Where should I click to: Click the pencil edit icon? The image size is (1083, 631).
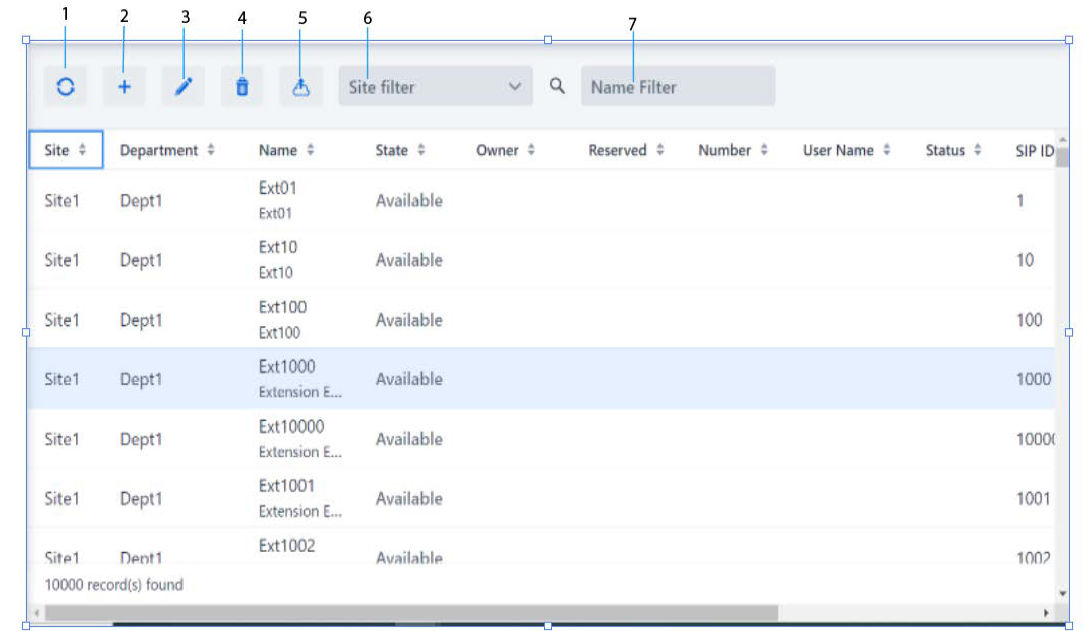183,87
